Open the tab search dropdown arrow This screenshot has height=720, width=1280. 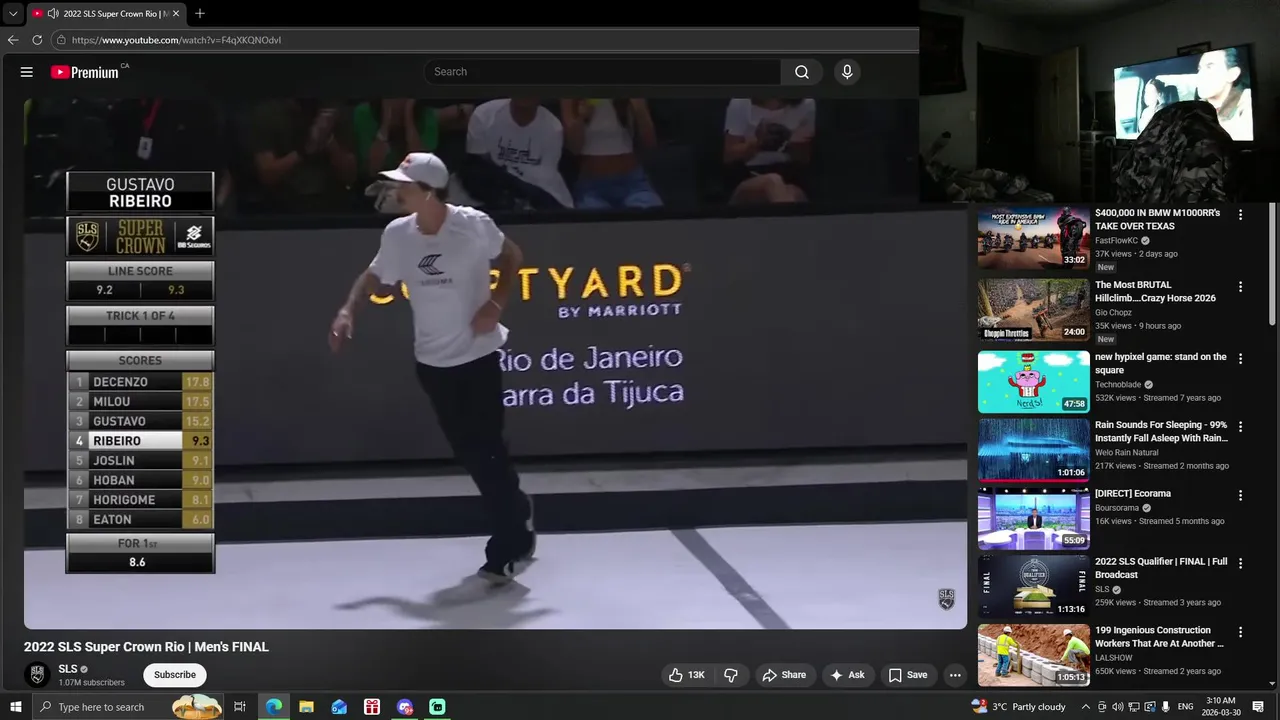pyautogui.click(x=13, y=14)
